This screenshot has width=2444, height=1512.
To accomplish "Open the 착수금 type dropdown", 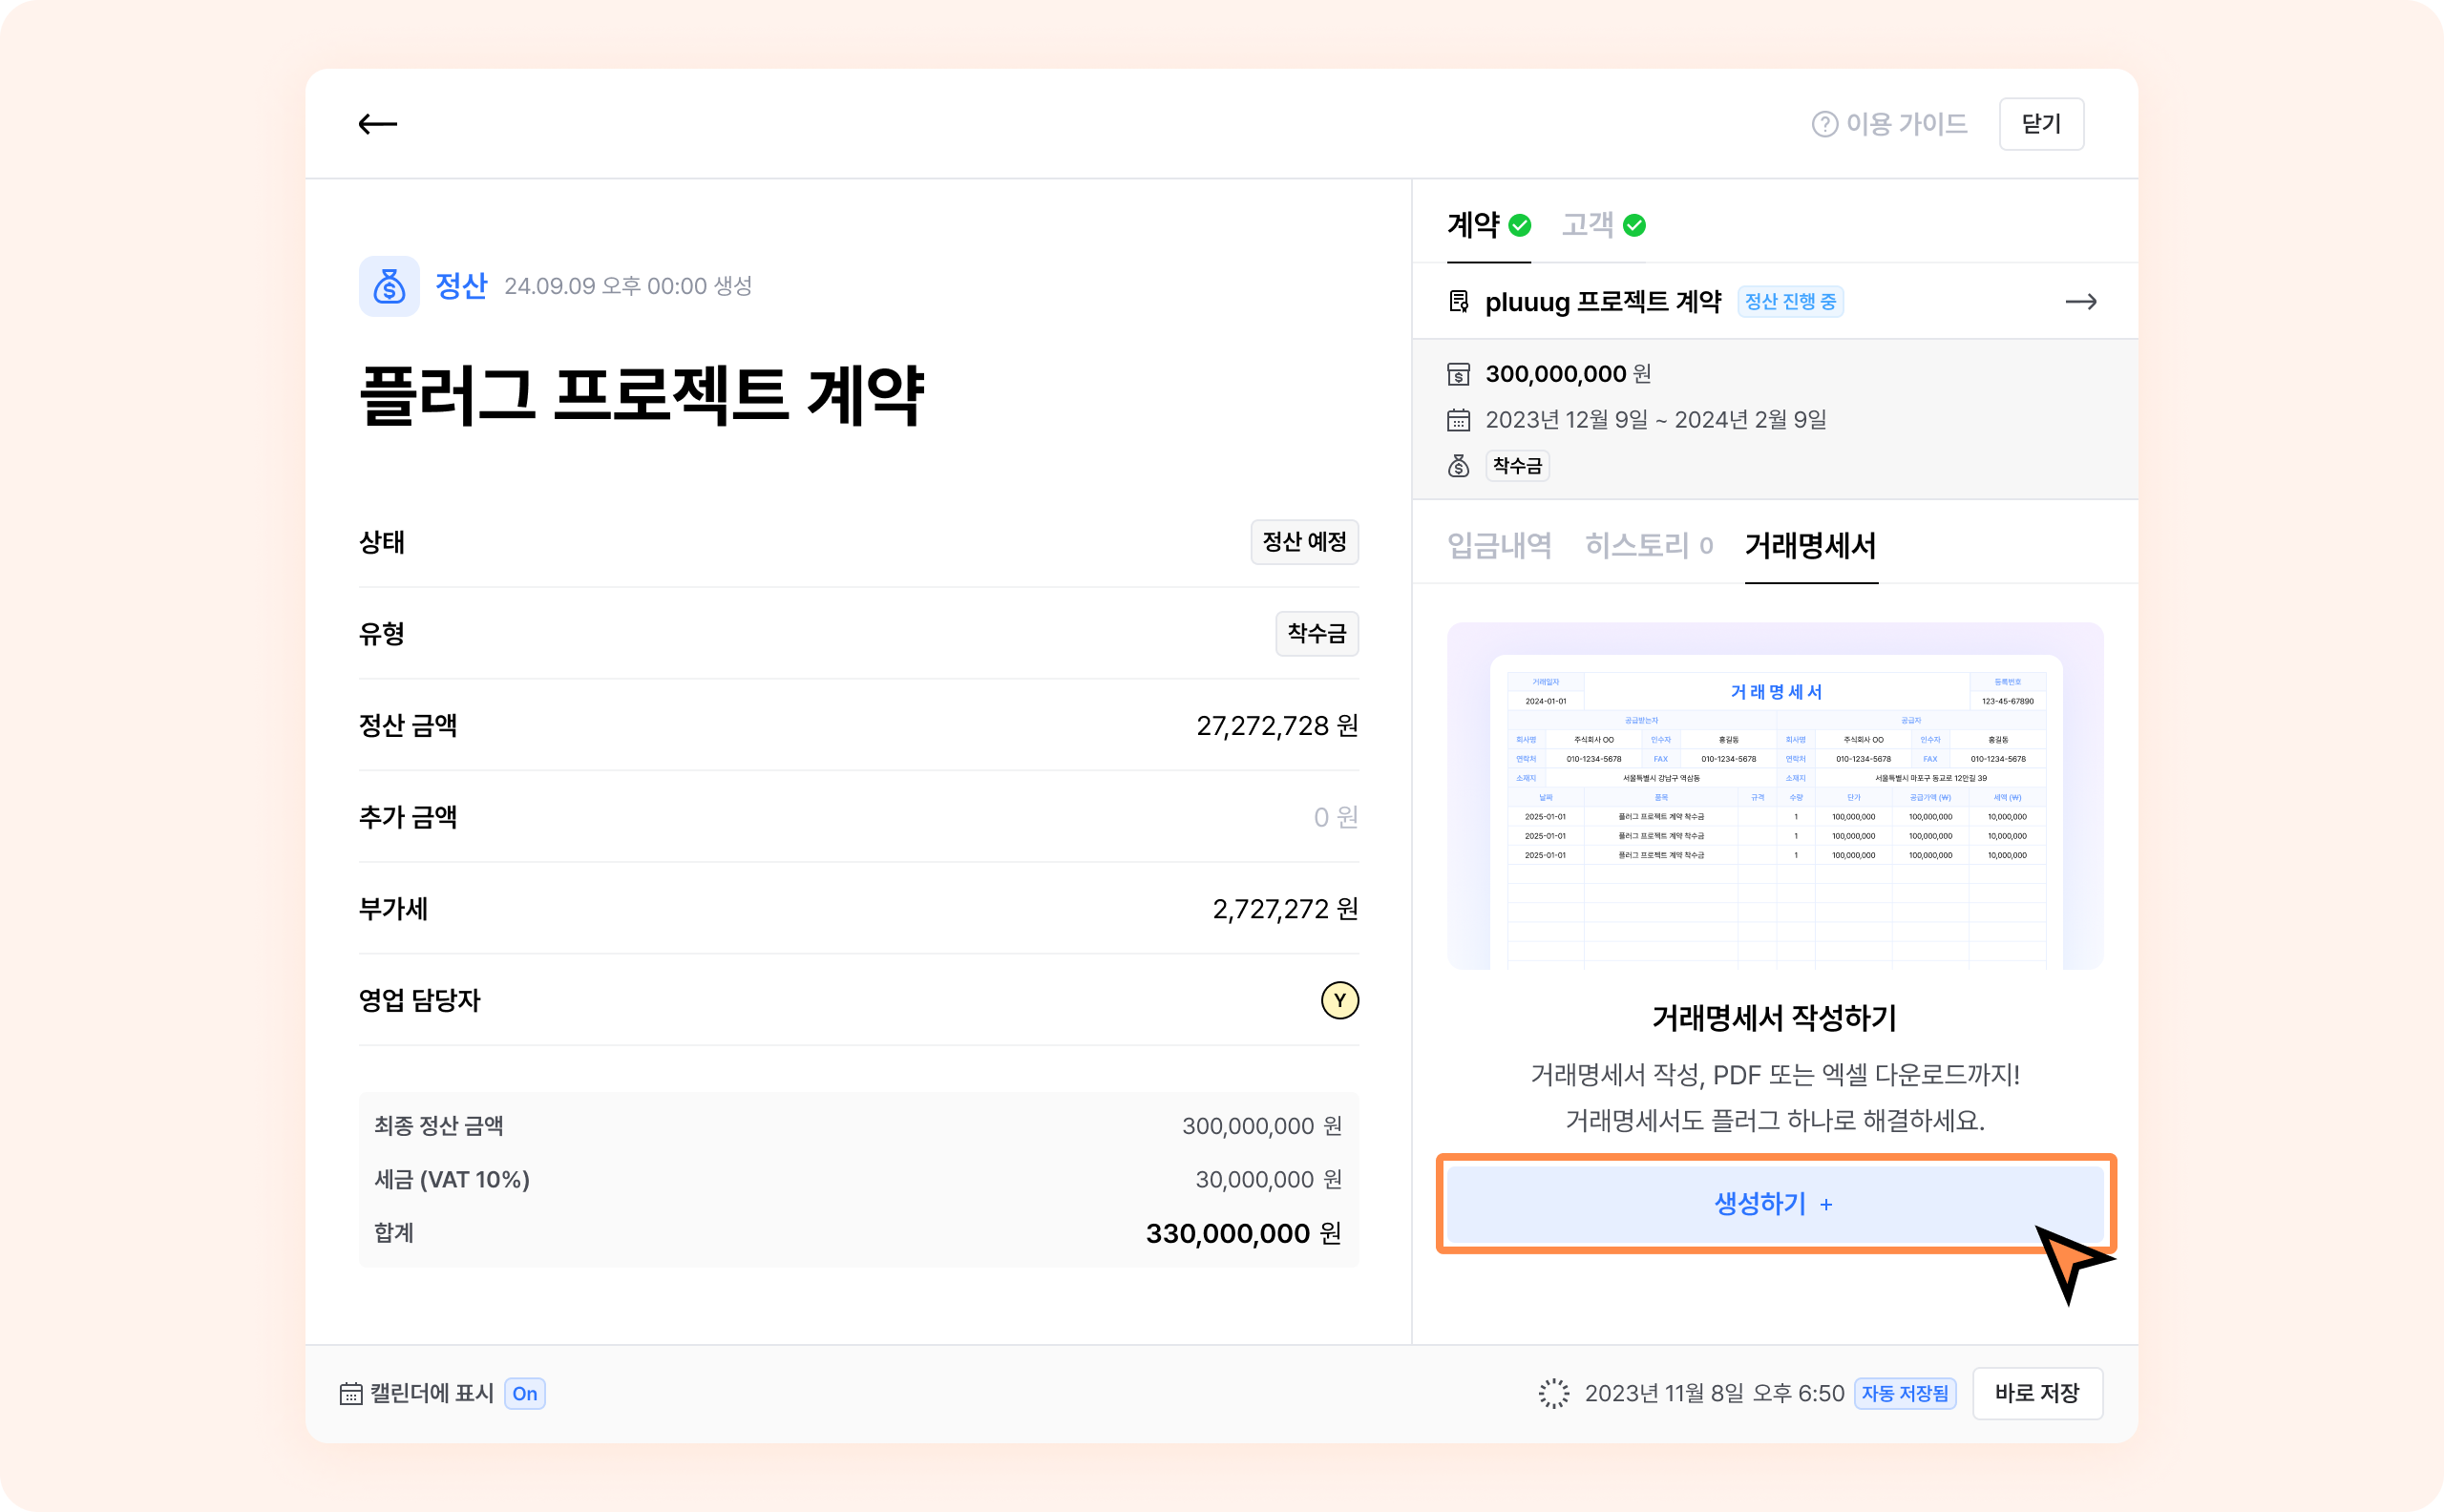I will (x=1316, y=634).
